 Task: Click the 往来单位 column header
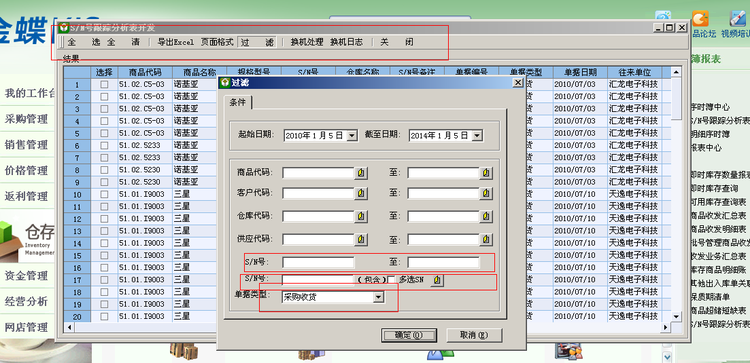pos(635,72)
